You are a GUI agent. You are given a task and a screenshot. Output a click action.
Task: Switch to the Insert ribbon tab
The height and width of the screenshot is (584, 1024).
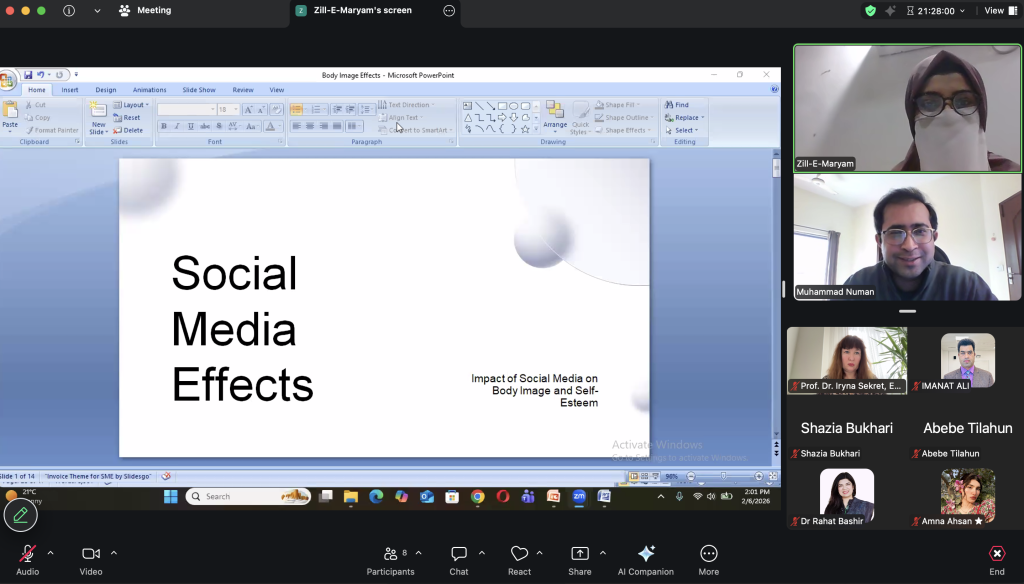point(70,90)
